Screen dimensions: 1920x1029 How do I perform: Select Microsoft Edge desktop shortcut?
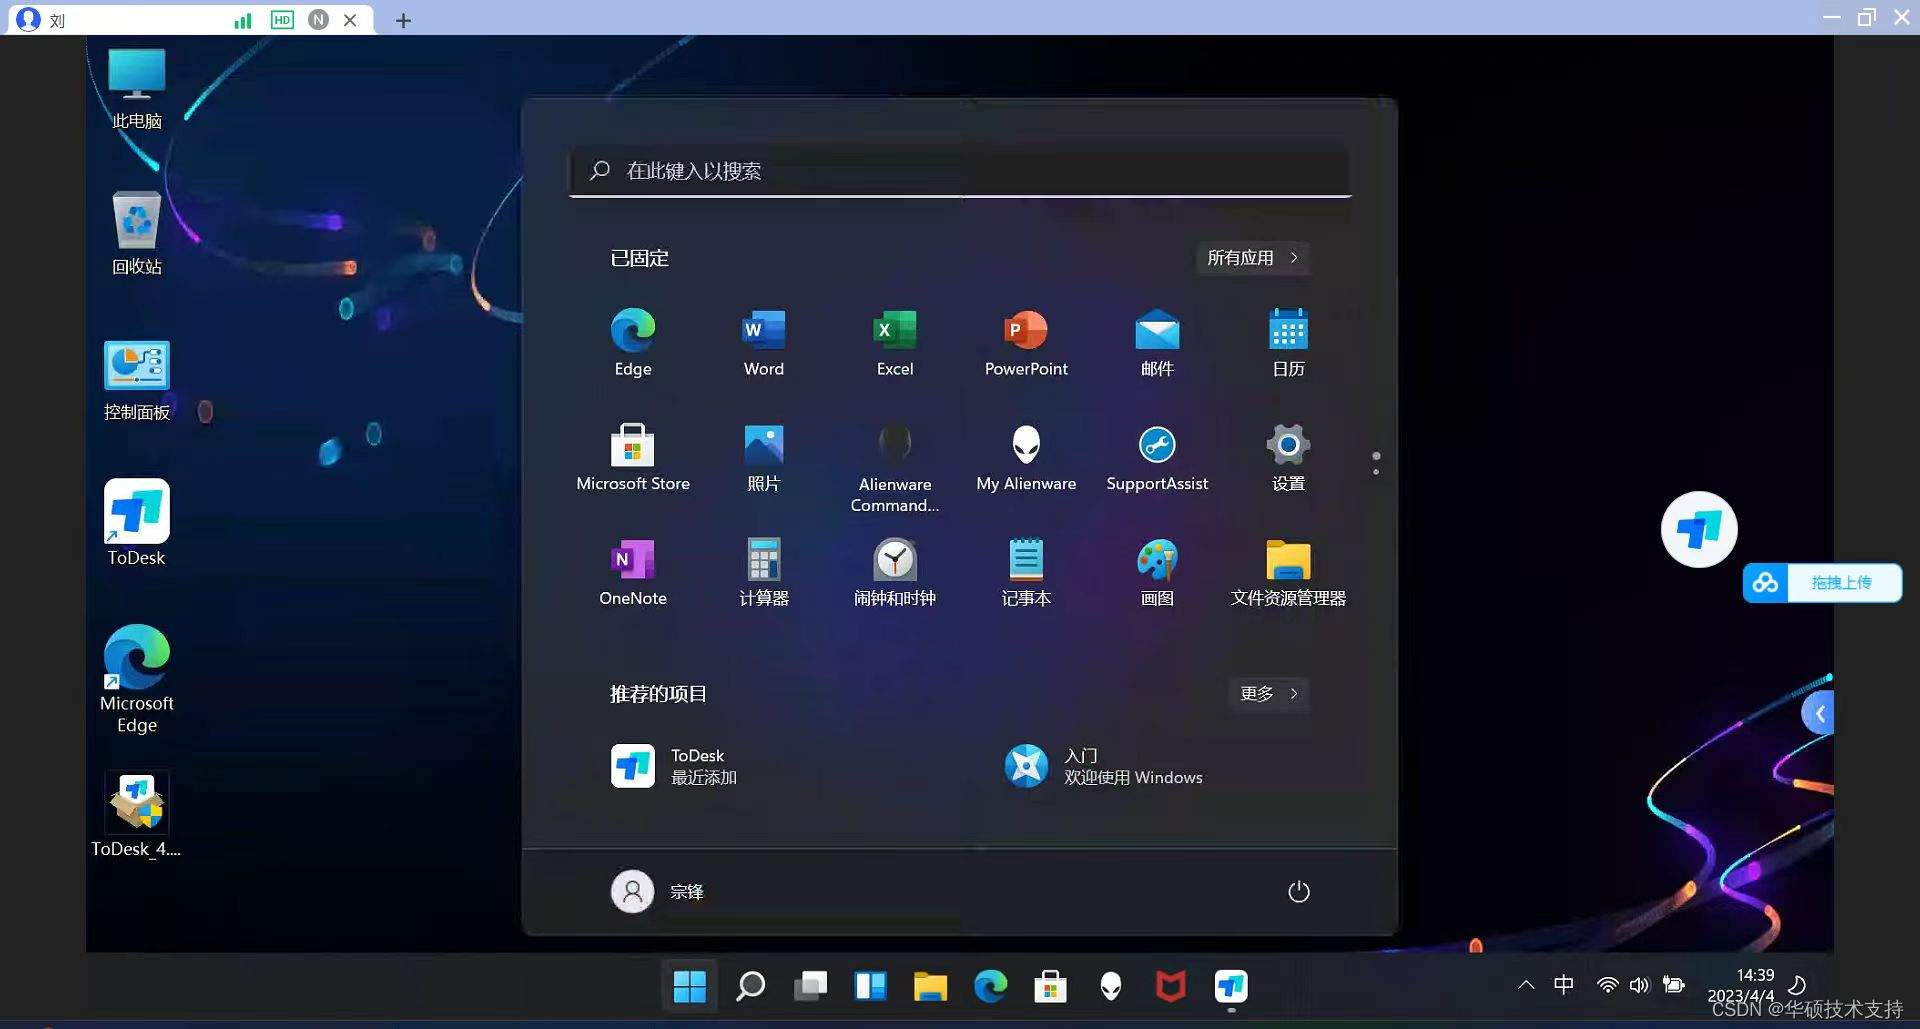[137, 679]
